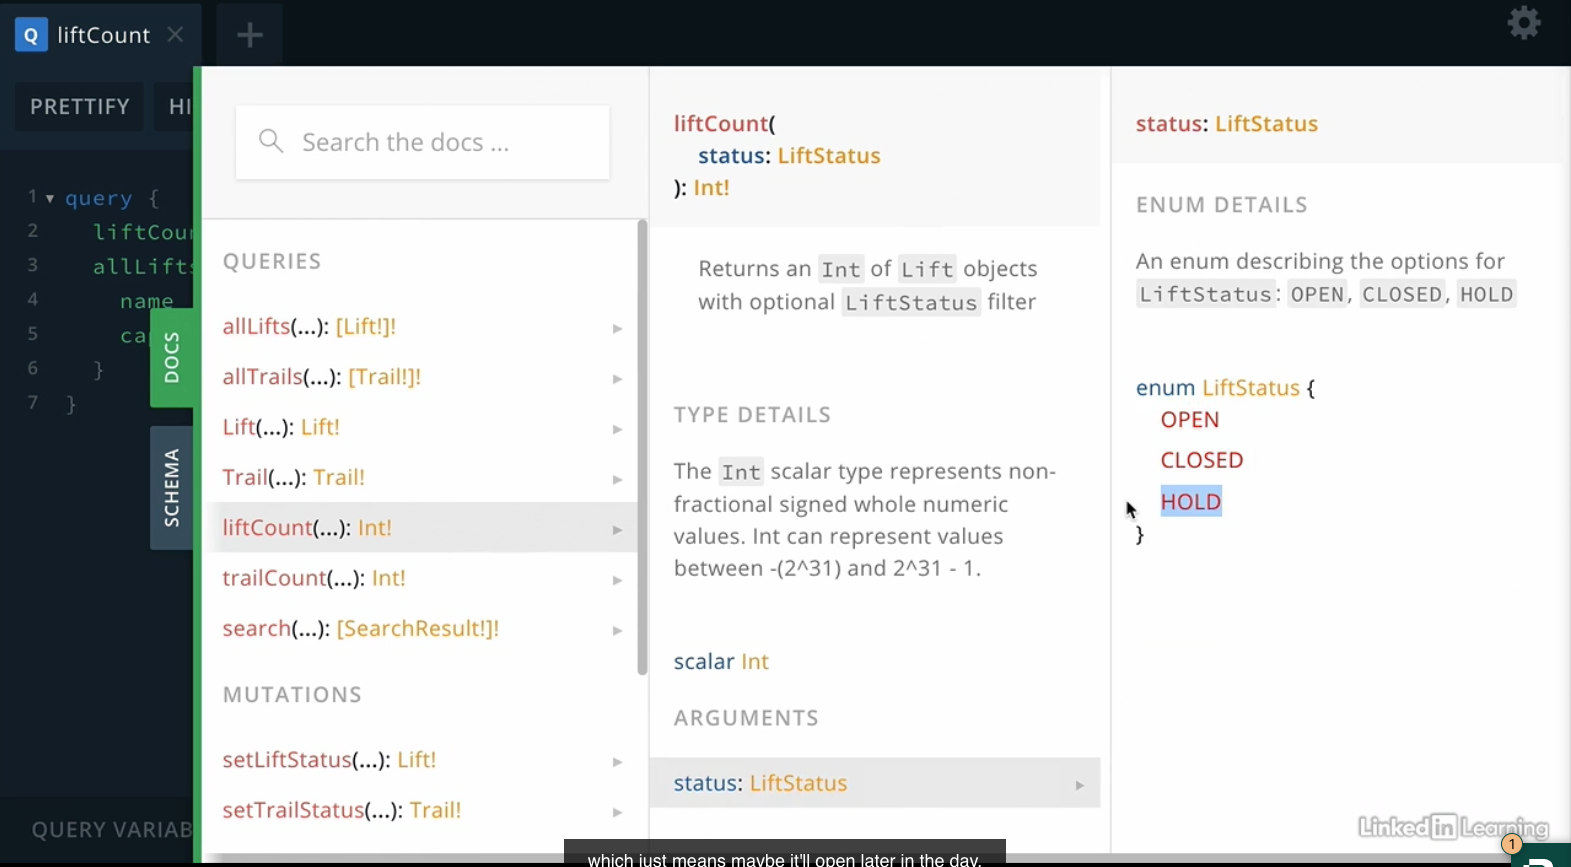Toggle the DOCS side panel tab
Viewport: 1571px width, 867px height.
click(172, 358)
